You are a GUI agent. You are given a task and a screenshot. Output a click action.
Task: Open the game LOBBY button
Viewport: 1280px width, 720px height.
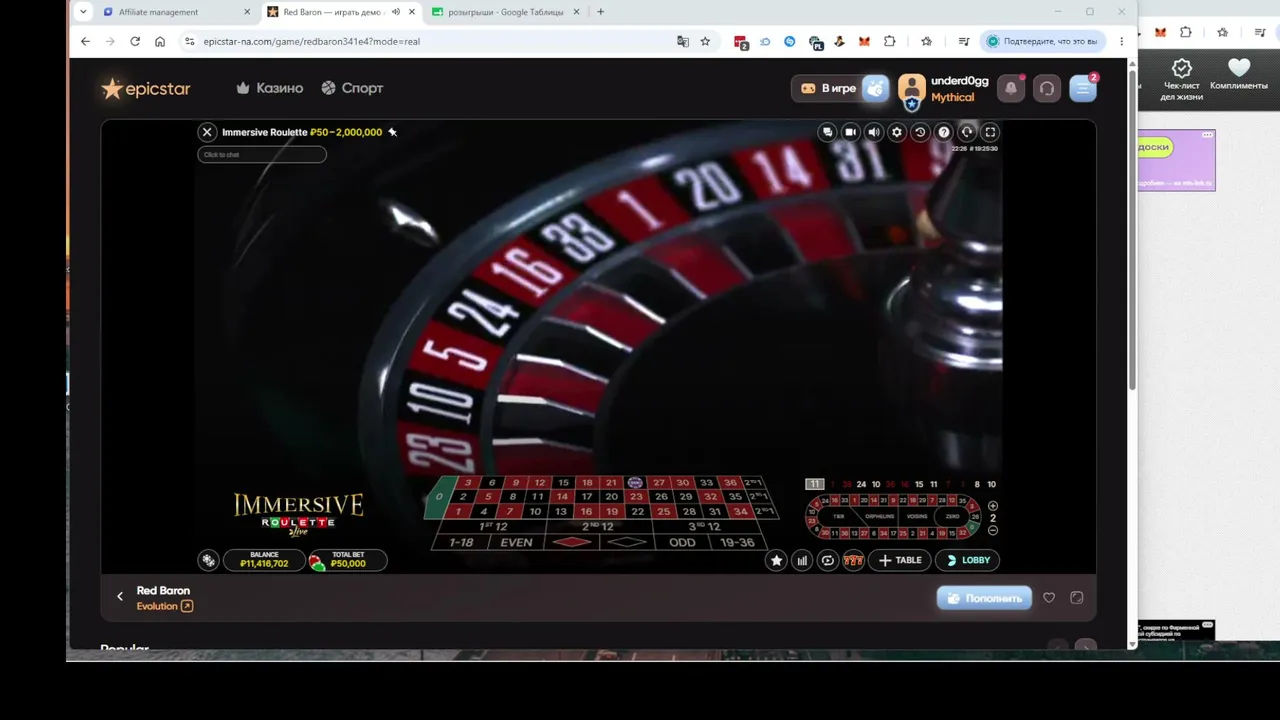(x=968, y=561)
